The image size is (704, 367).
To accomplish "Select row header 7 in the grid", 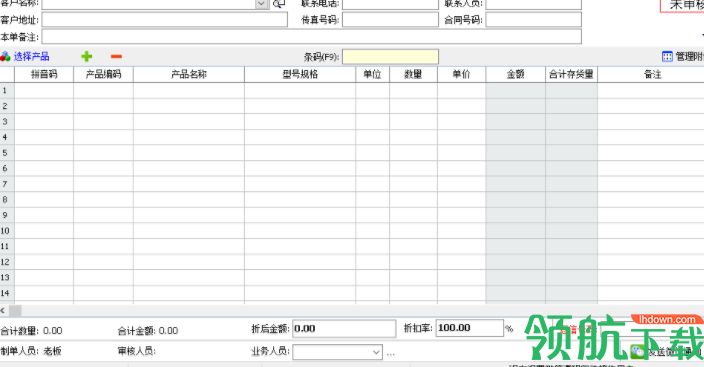I will [7, 184].
